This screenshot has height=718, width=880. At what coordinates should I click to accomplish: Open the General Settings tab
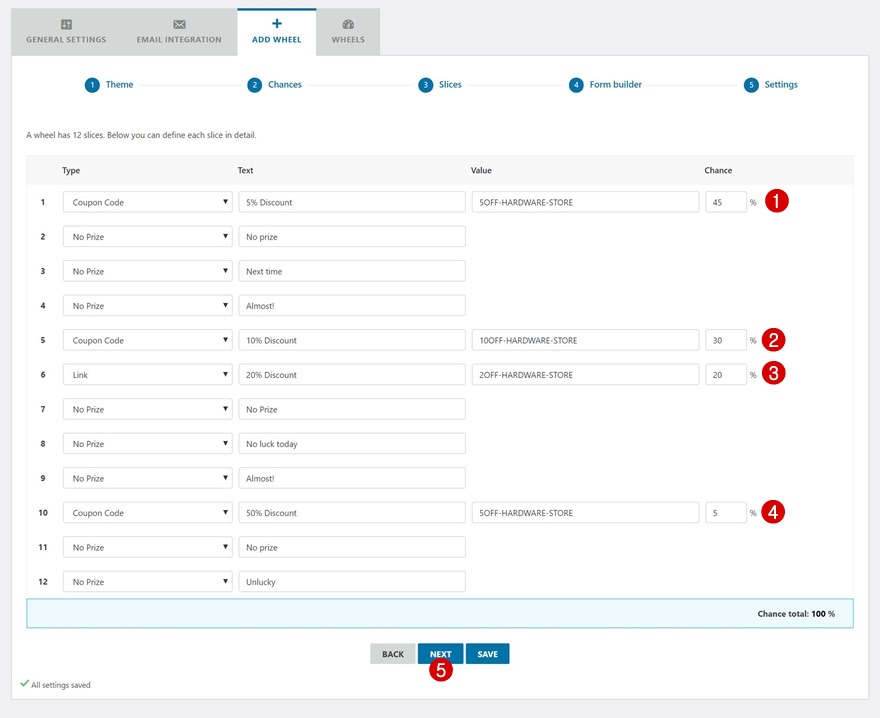pos(66,32)
